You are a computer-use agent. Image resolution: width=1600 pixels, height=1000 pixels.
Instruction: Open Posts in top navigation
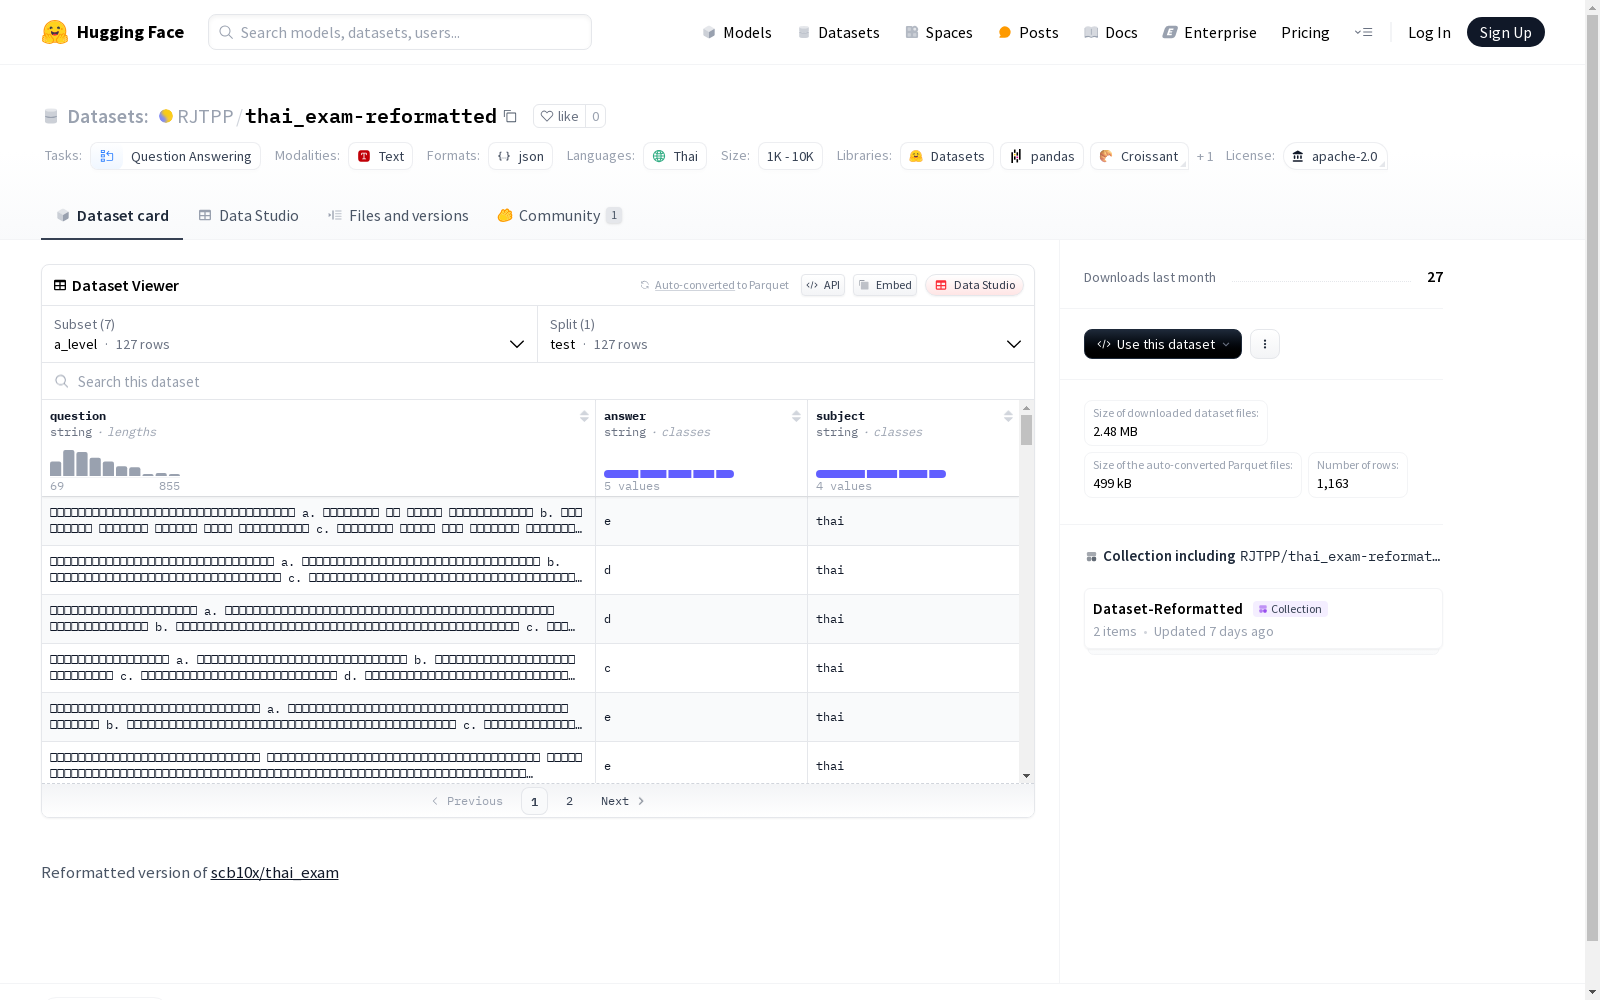[1028, 32]
